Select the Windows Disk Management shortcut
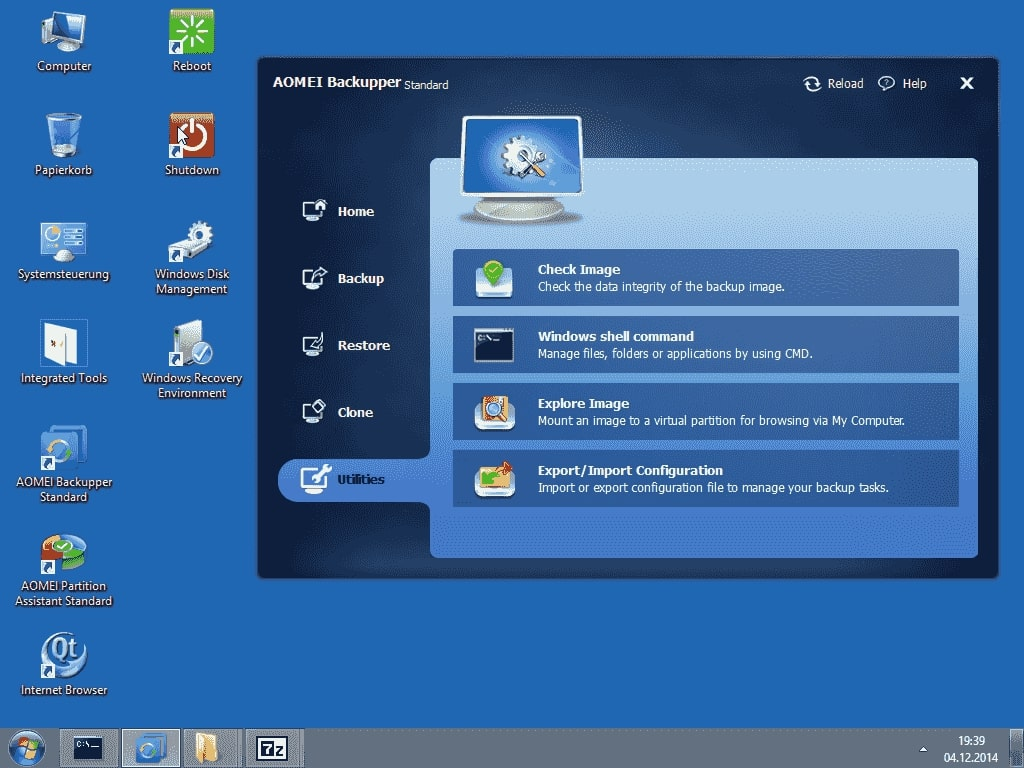The height and width of the screenshot is (768, 1024). [191, 259]
